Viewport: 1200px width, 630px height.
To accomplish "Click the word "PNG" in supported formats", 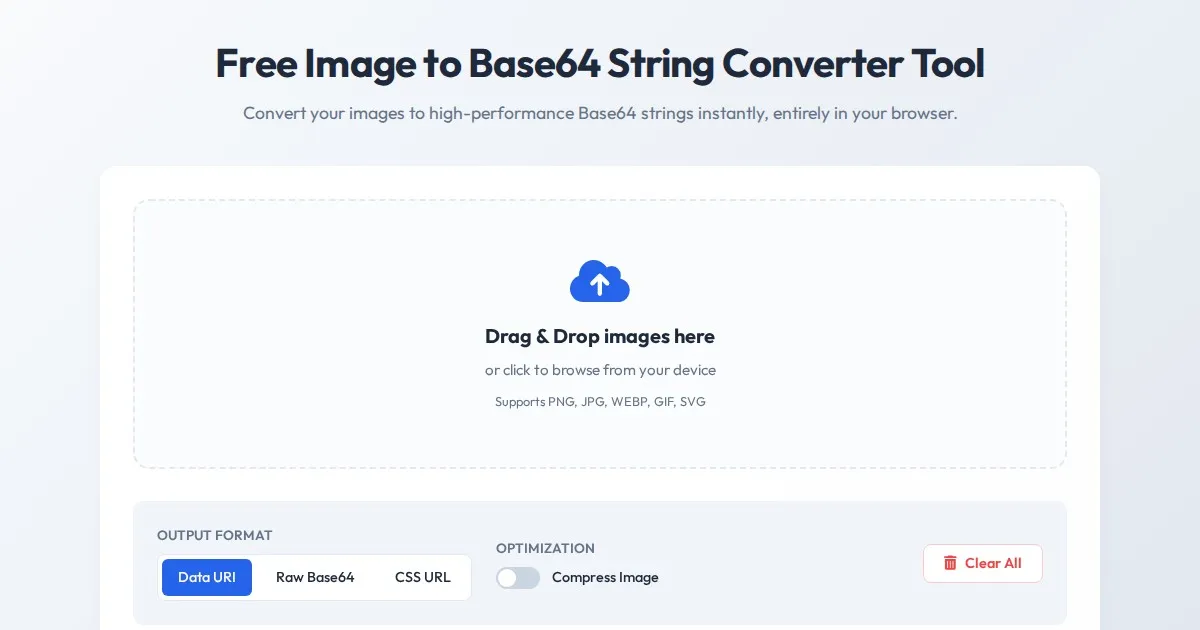I will click(561, 402).
